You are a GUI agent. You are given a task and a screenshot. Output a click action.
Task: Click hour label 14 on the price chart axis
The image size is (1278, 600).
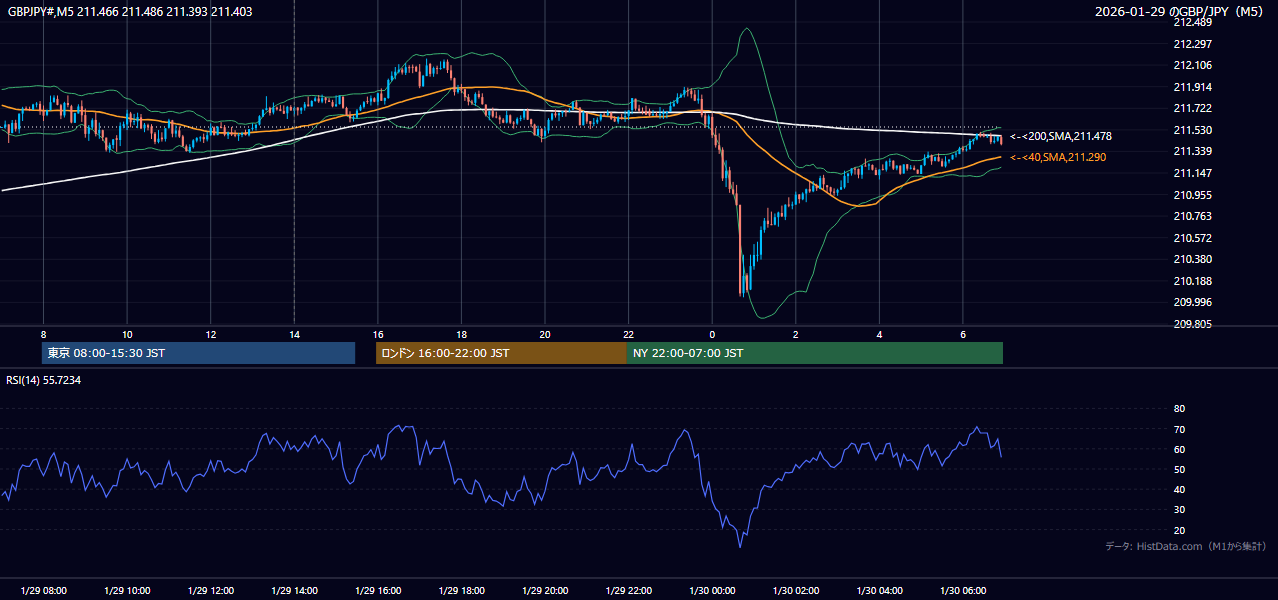pos(294,334)
